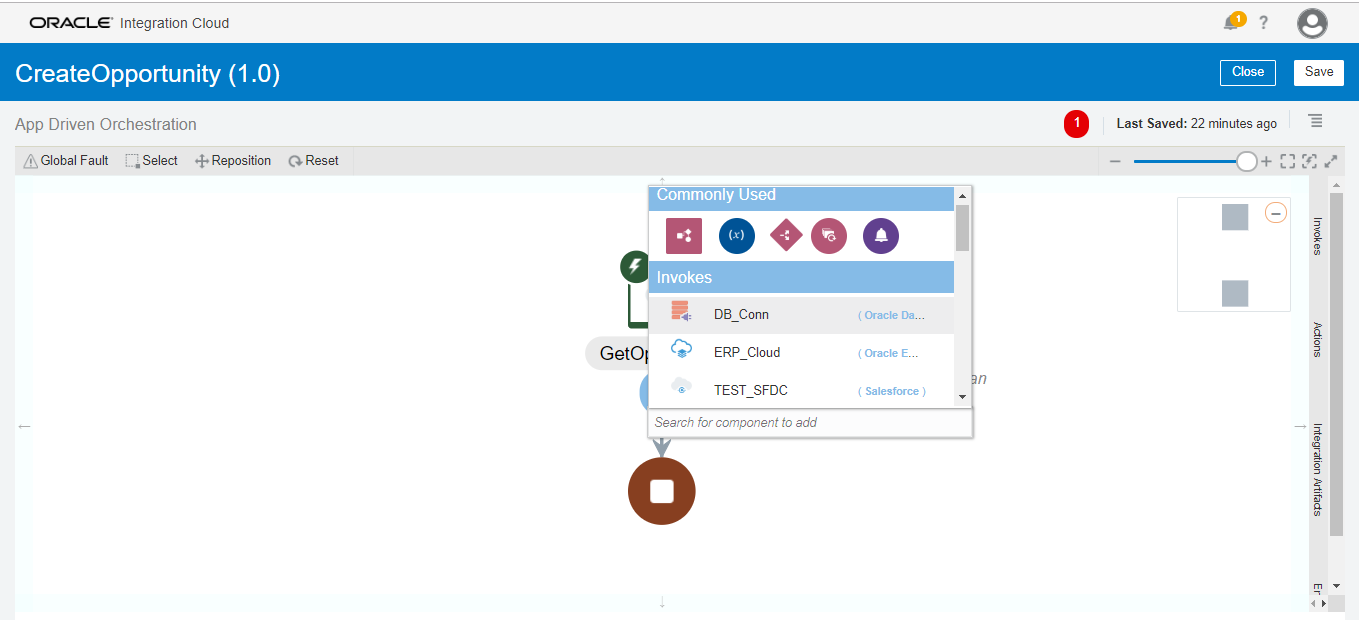The width and height of the screenshot is (1366, 620).
Task: Add the For Each loop action icon
Action: click(829, 236)
